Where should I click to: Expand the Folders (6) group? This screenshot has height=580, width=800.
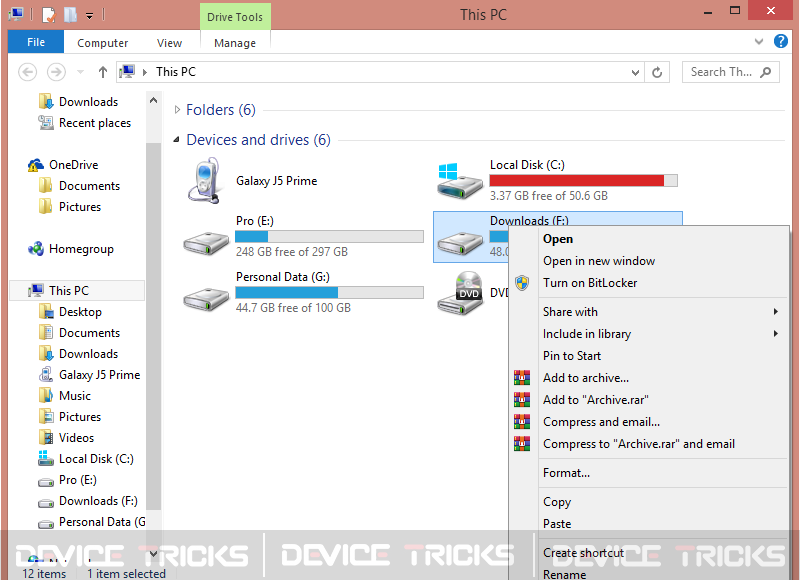pyautogui.click(x=177, y=110)
